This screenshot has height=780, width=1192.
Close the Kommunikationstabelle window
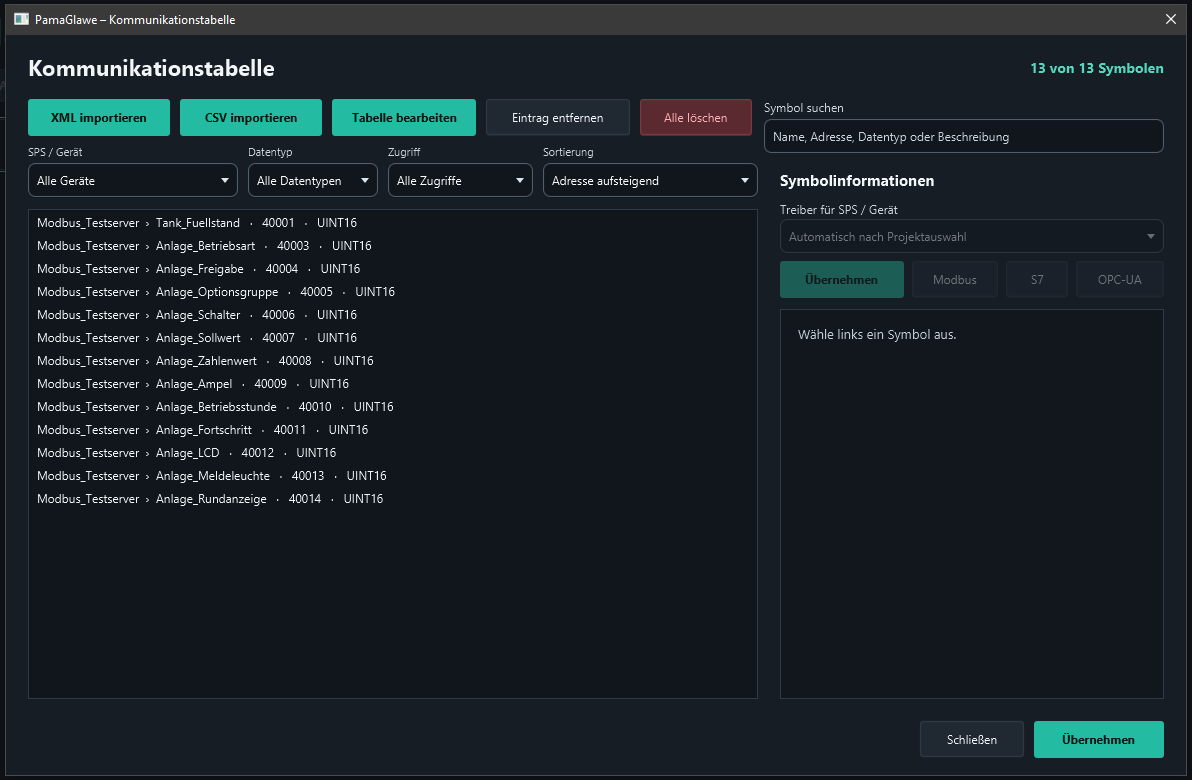1171,19
